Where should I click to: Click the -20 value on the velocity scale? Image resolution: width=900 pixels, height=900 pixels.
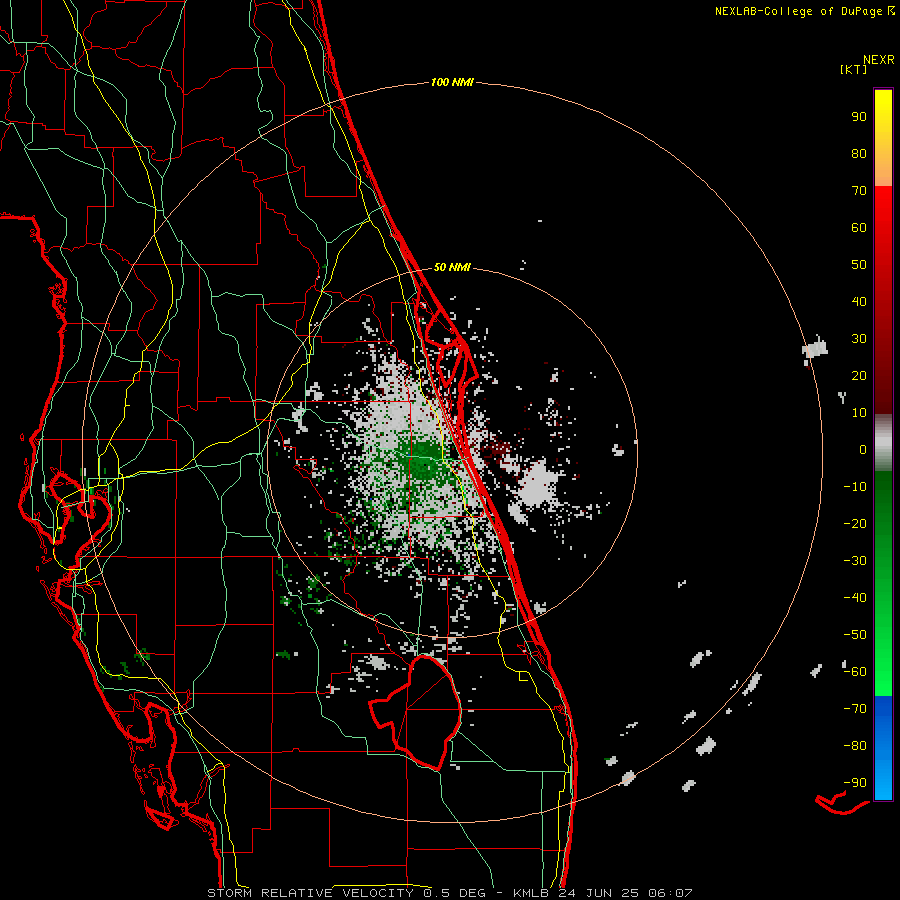point(855,523)
